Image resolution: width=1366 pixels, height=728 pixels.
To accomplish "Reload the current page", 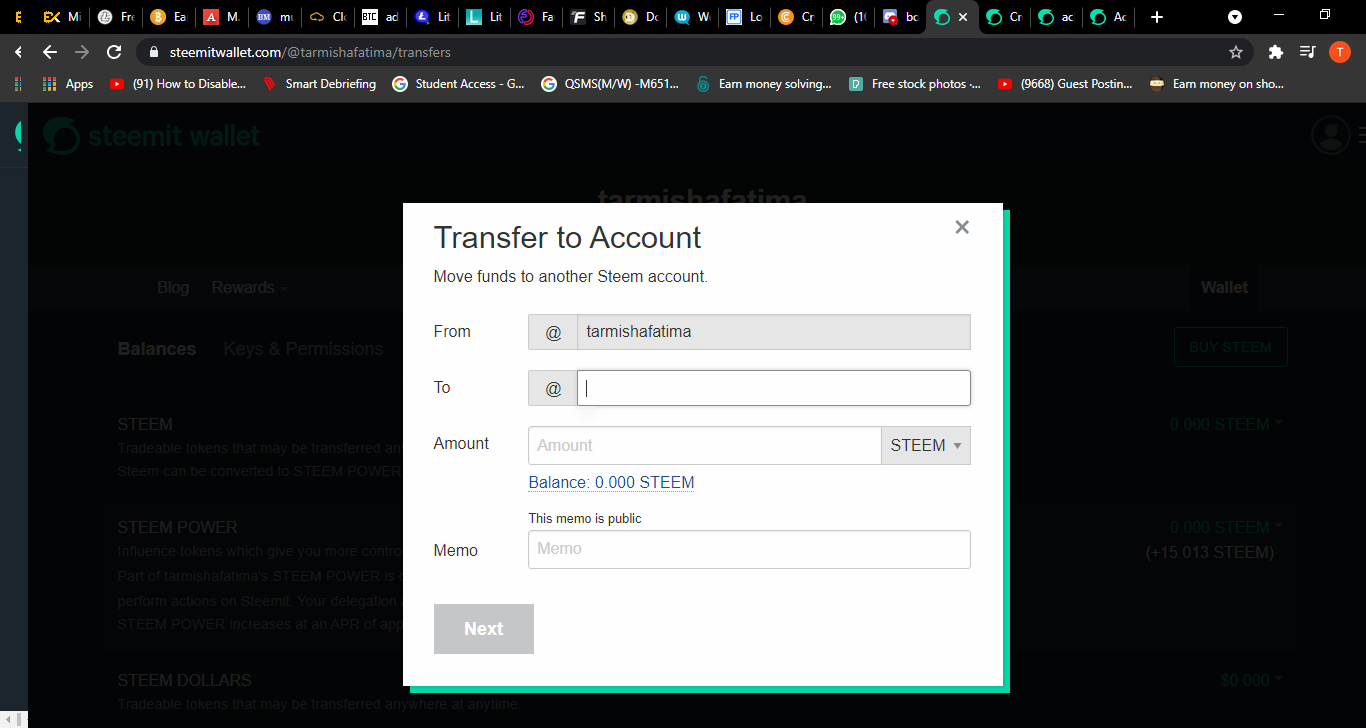I will pyautogui.click(x=114, y=52).
